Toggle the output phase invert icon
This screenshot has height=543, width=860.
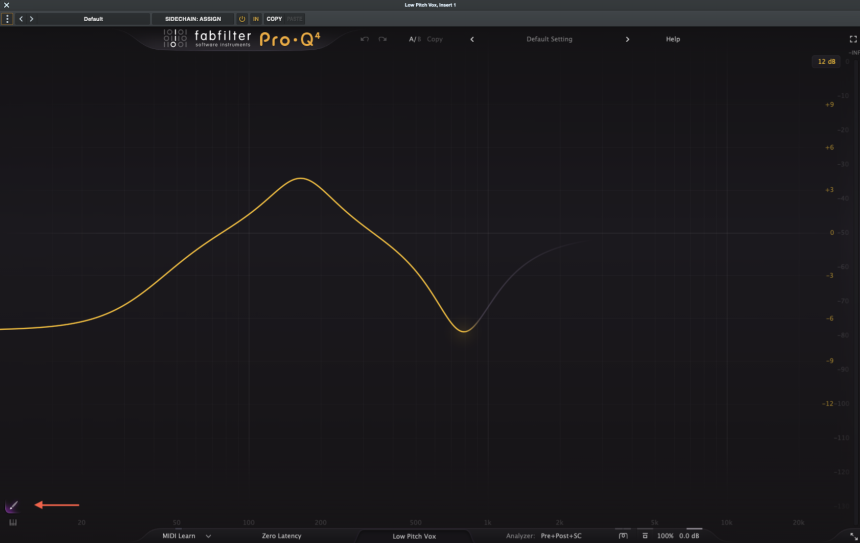tap(623, 536)
